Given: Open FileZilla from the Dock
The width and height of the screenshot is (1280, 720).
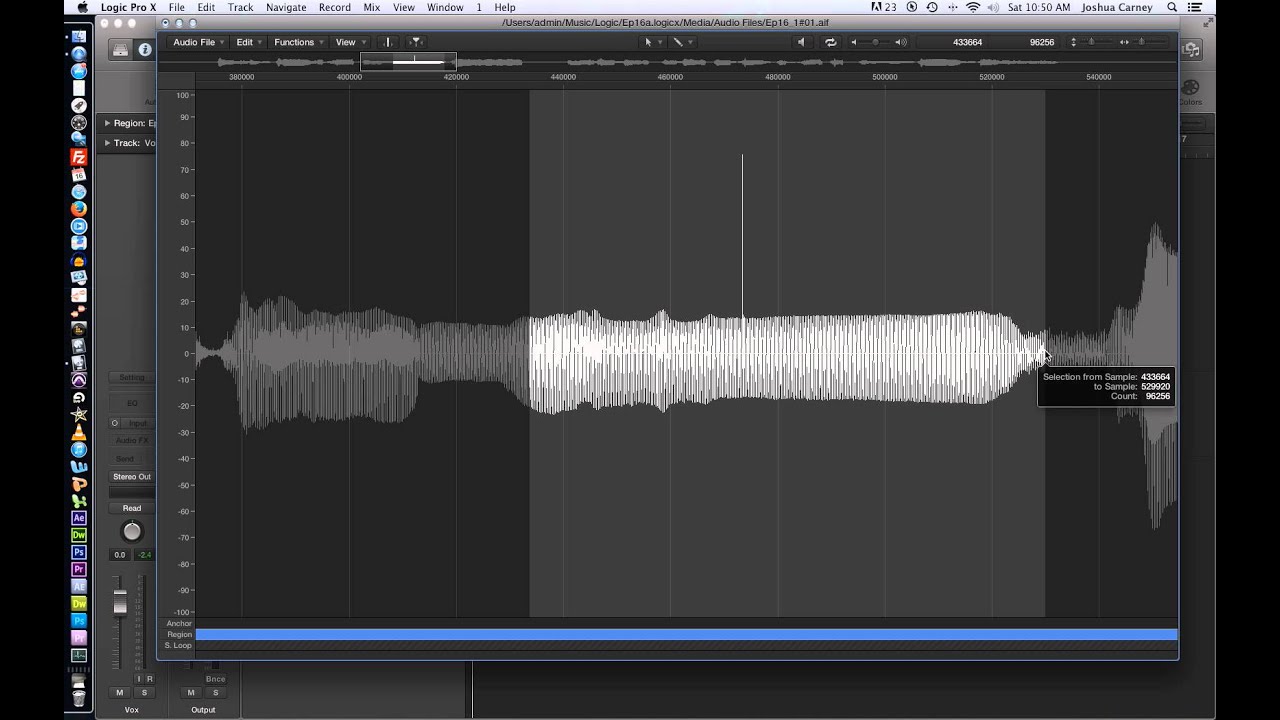Looking at the screenshot, I should point(79,157).
